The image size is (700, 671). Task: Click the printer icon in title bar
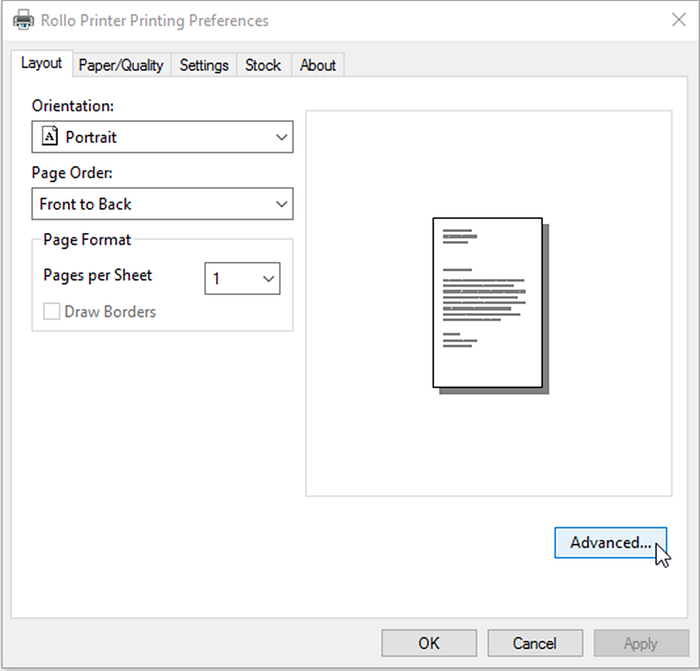pyautogui.click(x=23, y=20)
